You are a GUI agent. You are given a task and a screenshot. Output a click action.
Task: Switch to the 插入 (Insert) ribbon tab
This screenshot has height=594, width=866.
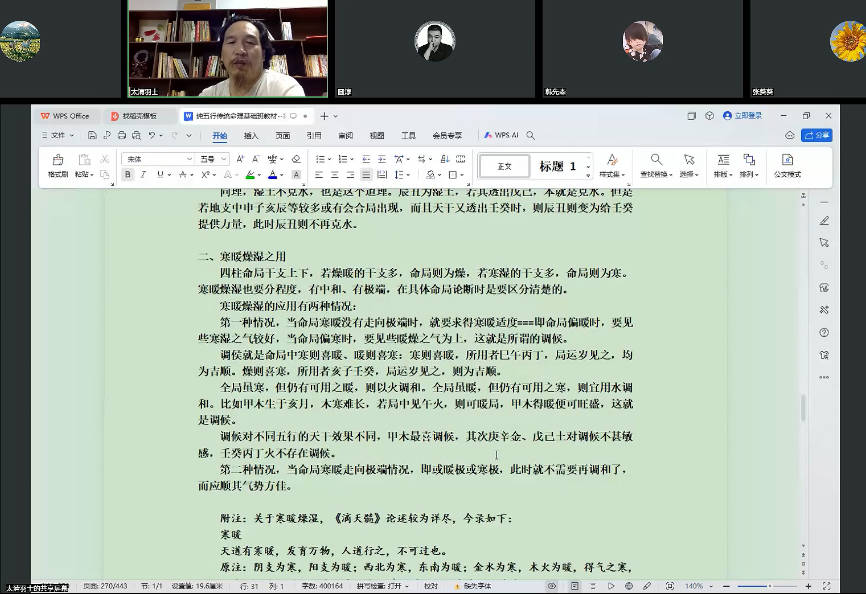pos(251,135)
